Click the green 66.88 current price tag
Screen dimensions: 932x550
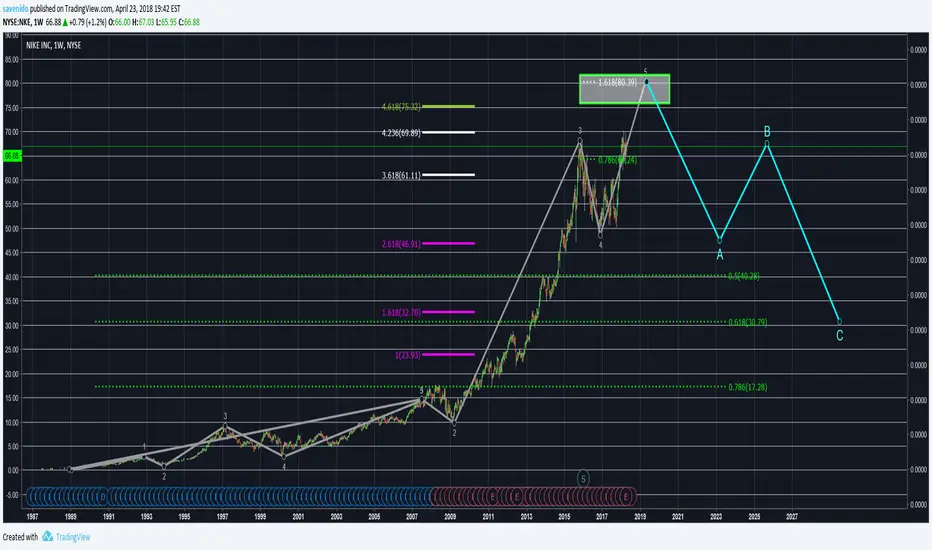tap(12, 156)
